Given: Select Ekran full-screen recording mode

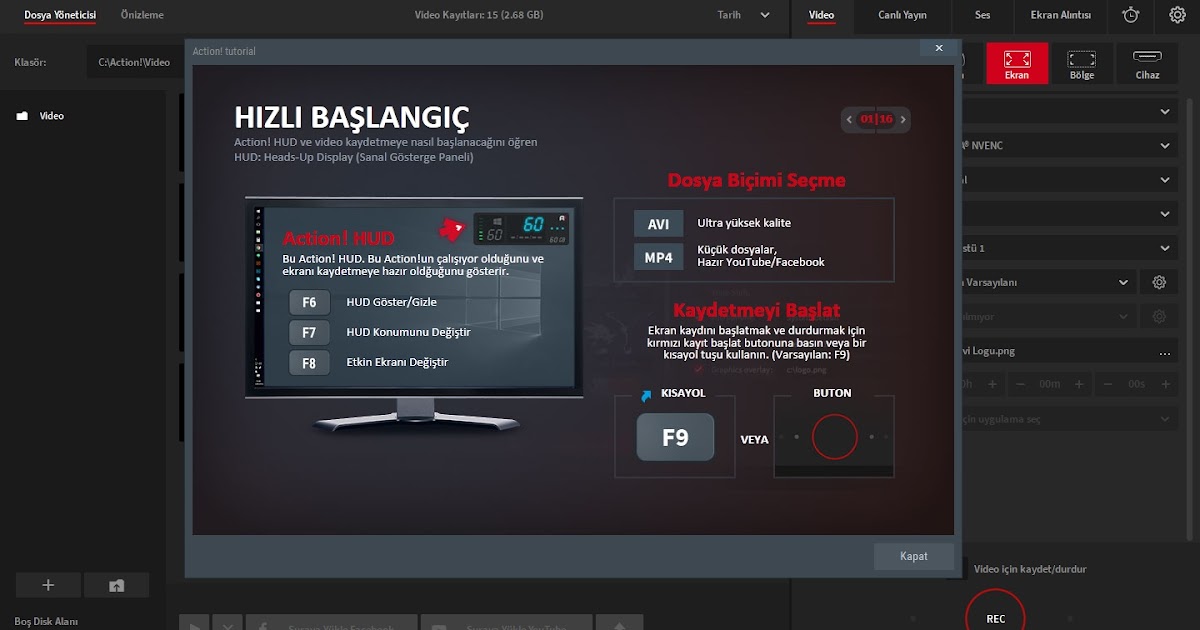Looking at the screenshot, I should tap(1017, 62).
